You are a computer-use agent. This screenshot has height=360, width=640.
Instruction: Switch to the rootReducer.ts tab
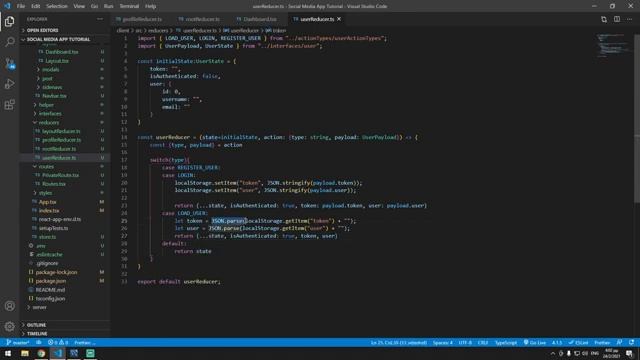202,19
